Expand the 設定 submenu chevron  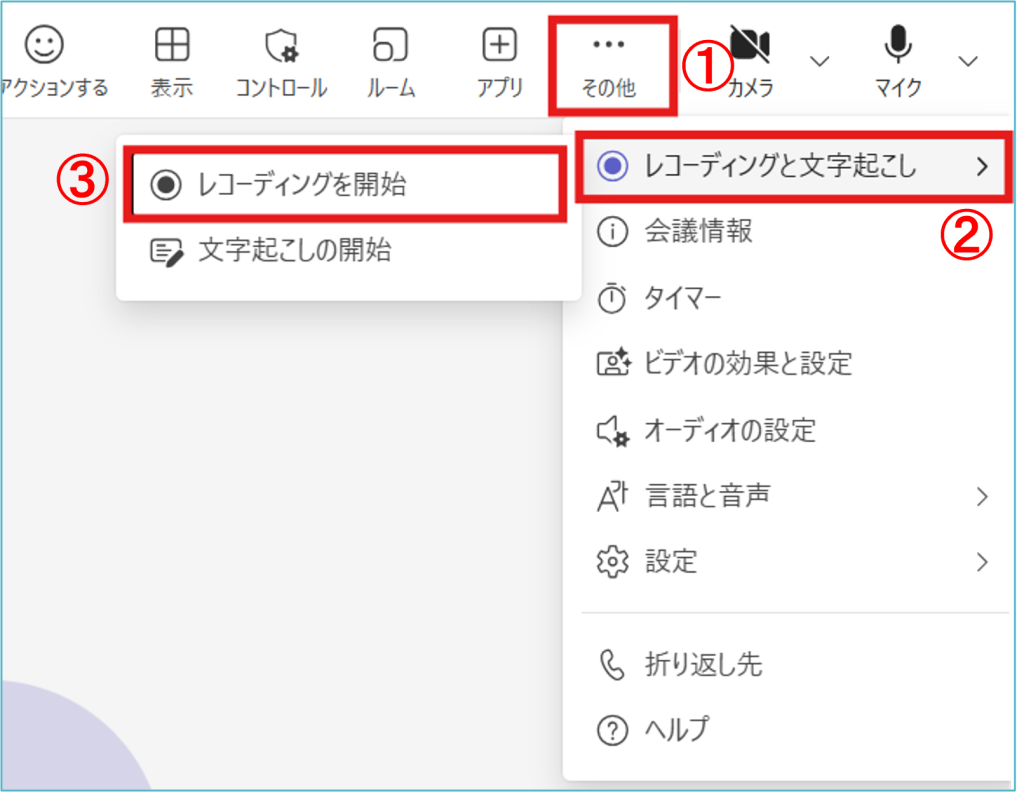click(982, 561)
